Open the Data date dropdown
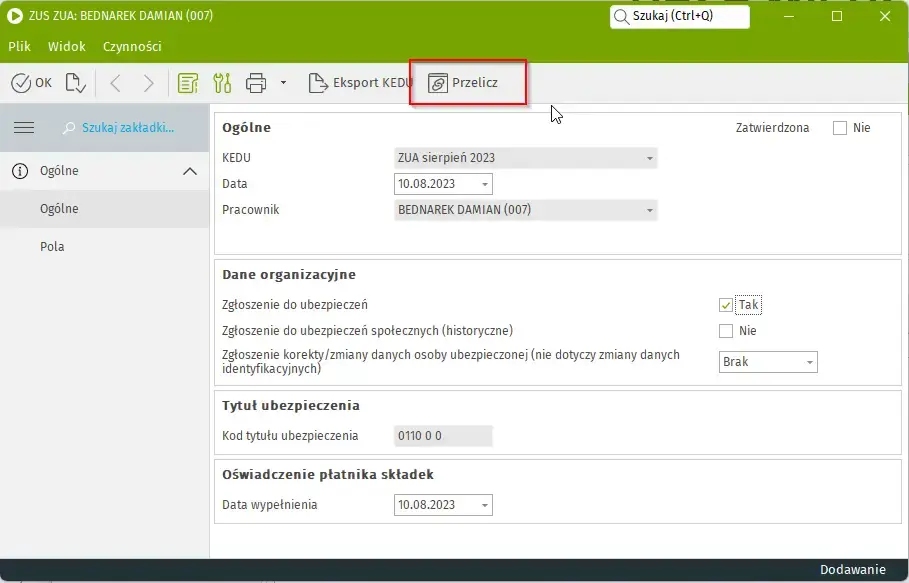The width and height of the screenshot is (909, 583). (x=485, y=185)
